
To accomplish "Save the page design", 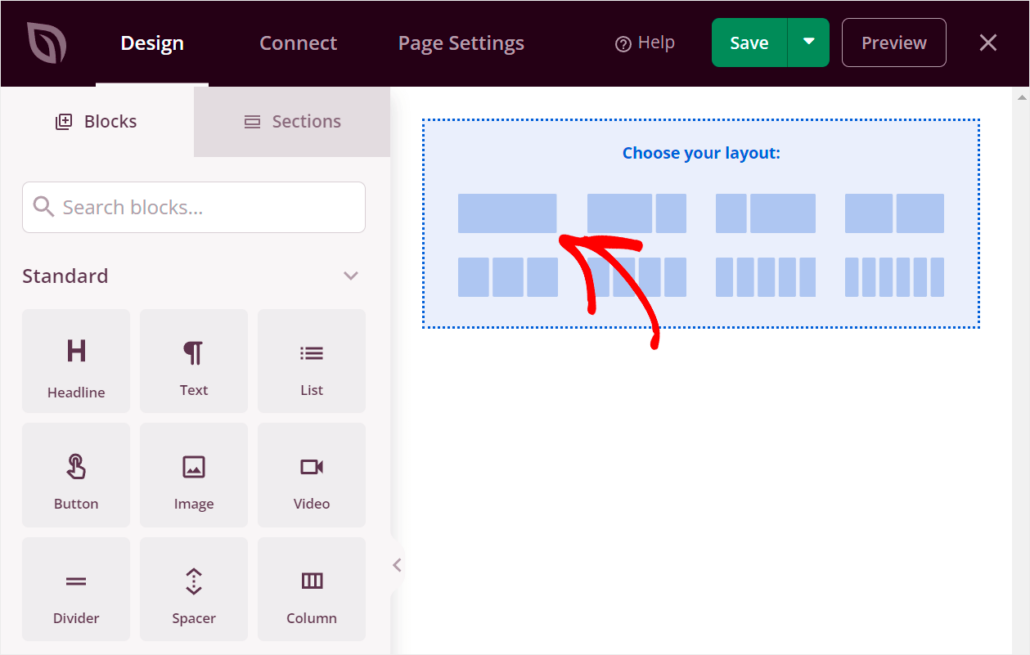I will pos(748,42).
